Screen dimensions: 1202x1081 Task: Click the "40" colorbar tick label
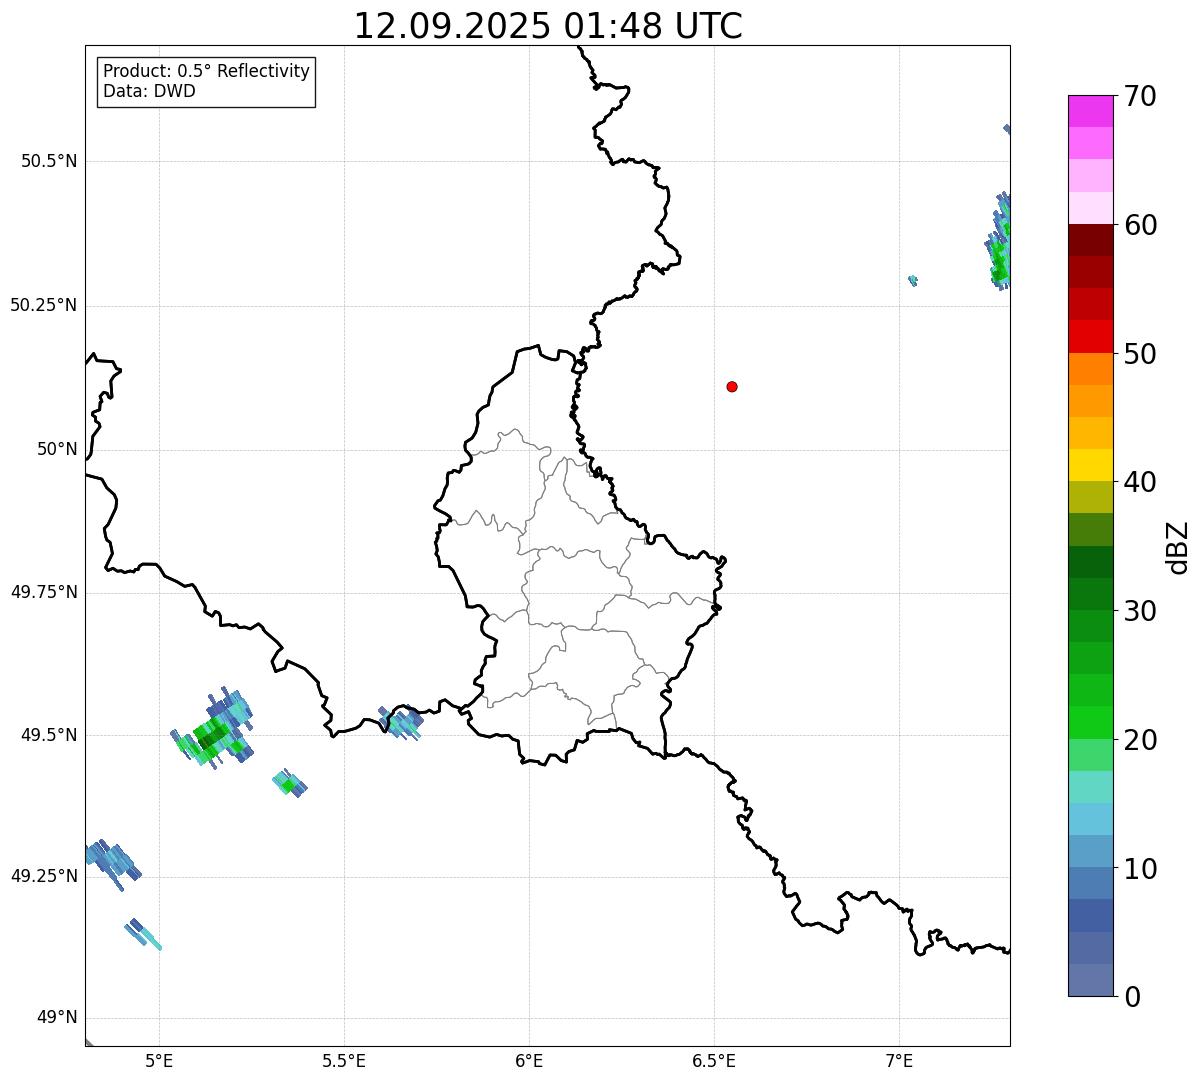tap(1139, 482)
